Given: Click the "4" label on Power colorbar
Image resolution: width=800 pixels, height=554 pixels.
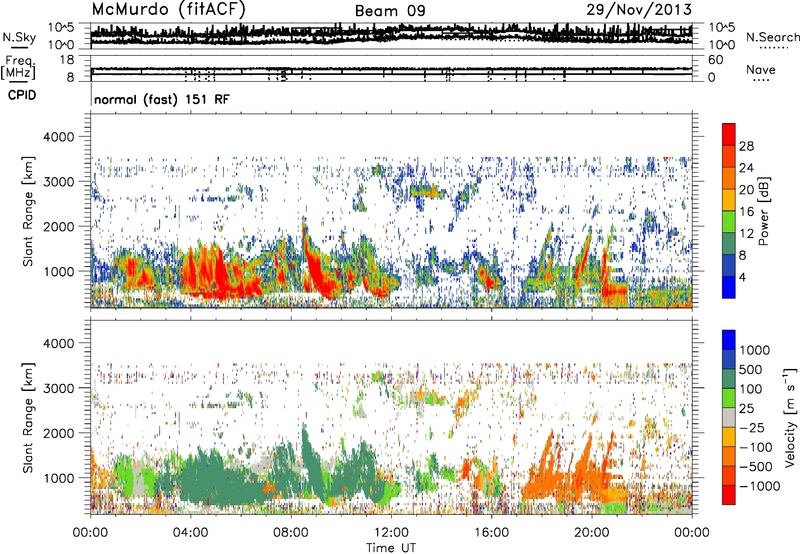Looking at the screenshot, I should click(742, 277).
